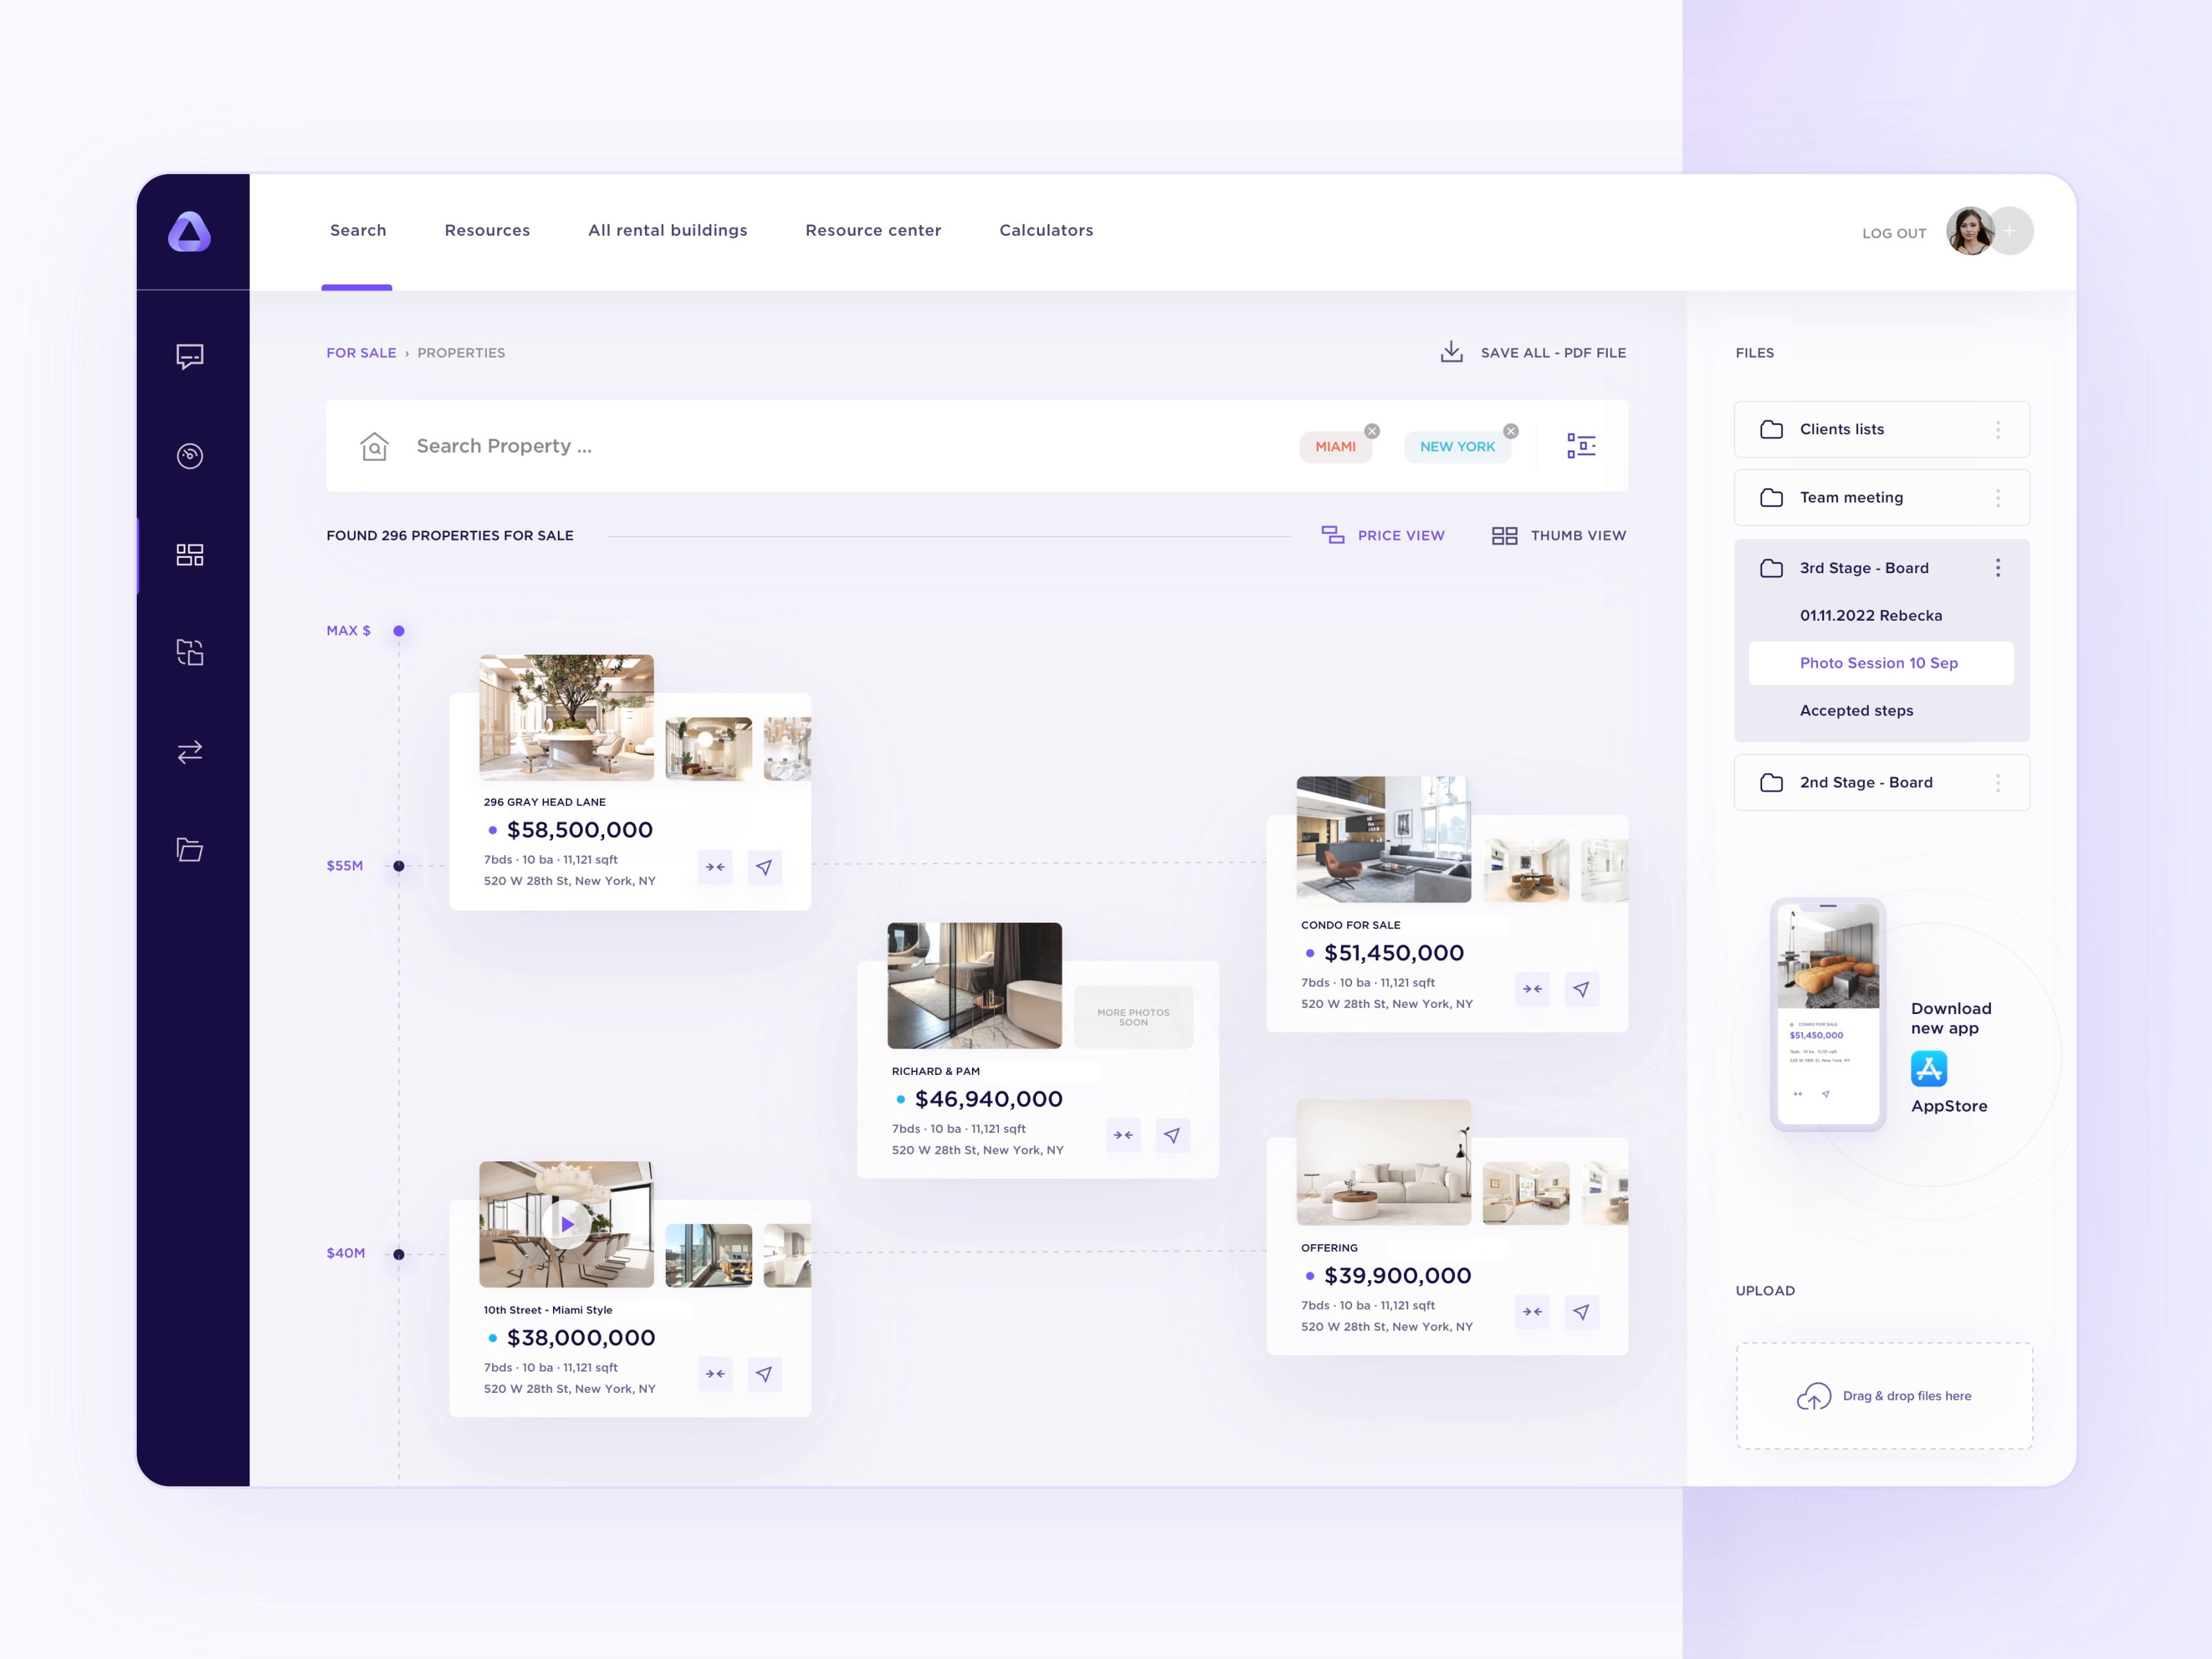Viewport: 2212px width, 1659px height.
Task: Click the dashboard gauge sidebar icon
Action: tap(190, 456)
